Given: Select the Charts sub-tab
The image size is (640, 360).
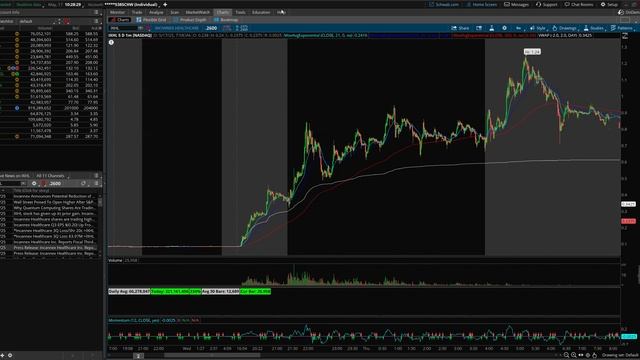Looking at the screenshot, I should (x=120, y=20).
